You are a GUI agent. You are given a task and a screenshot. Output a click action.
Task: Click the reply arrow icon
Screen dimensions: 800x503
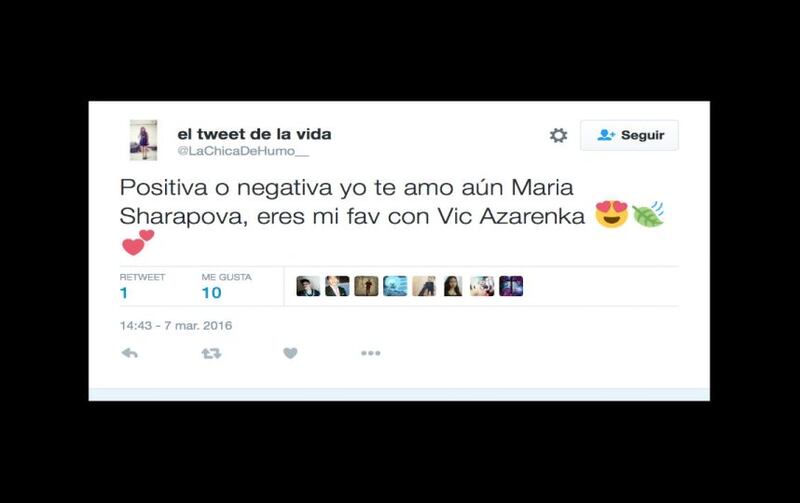pyautogui.click(x=130, y=353)
